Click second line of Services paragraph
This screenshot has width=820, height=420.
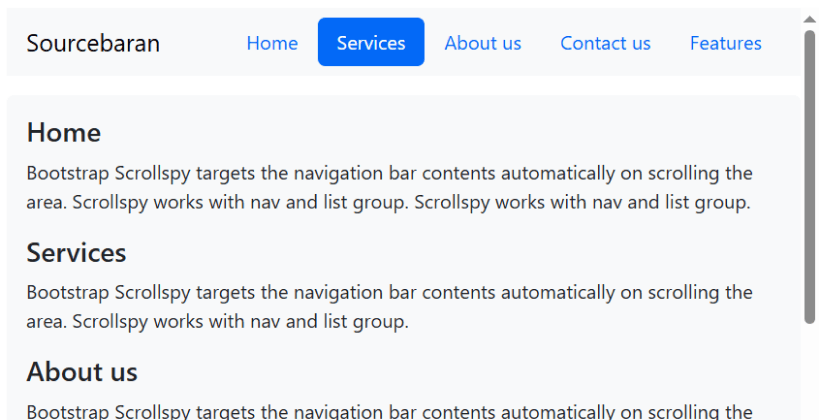point(217,322)
